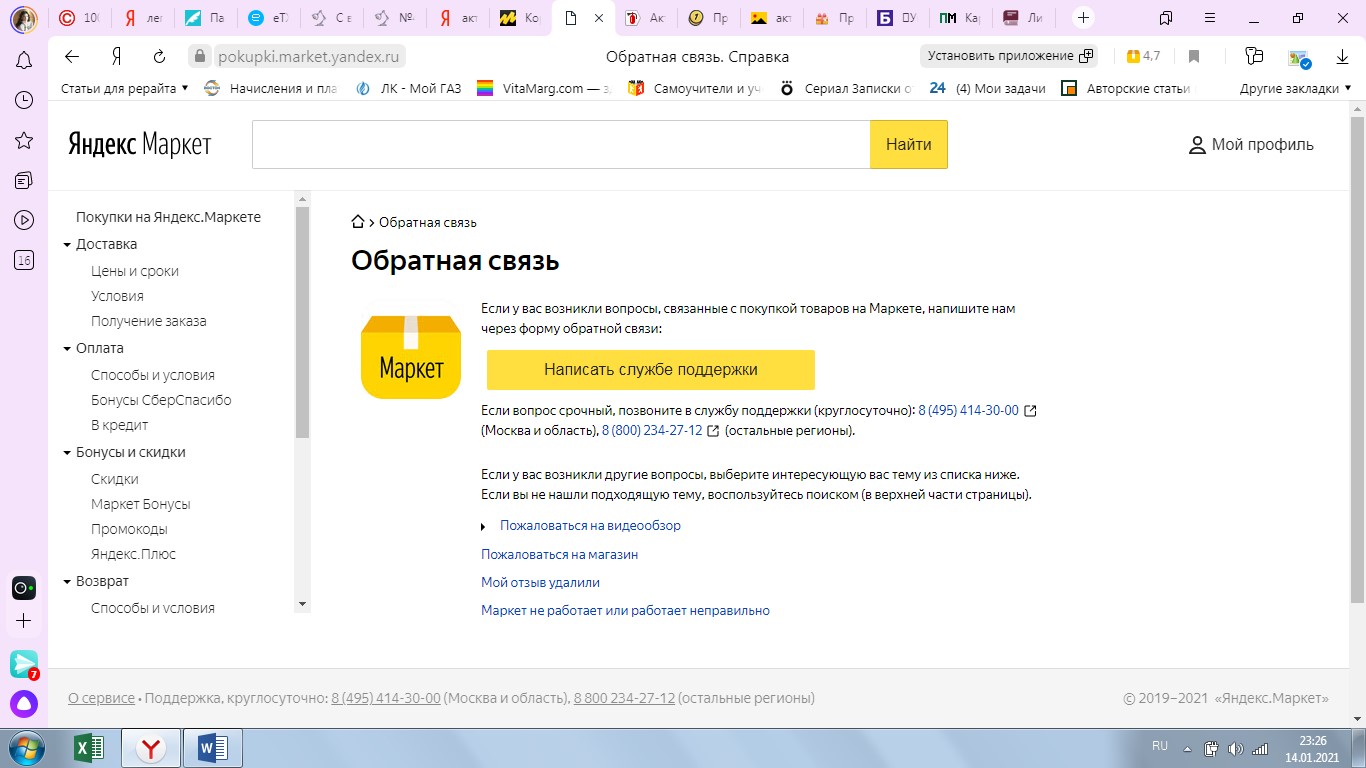Open Пожаловаться на магазин link
Viewport: 1366px width, 768px height.
560,554
